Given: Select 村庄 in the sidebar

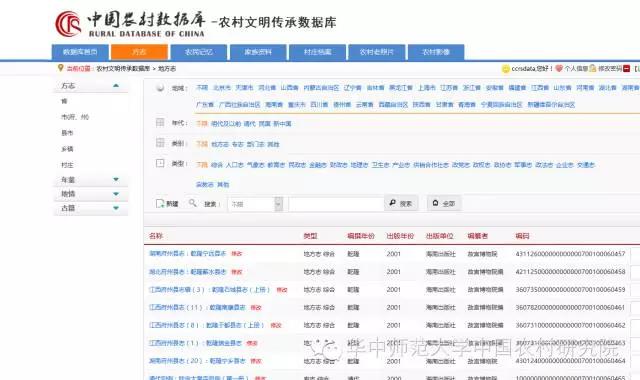Looking at the screenshot, I should point(67,165).
